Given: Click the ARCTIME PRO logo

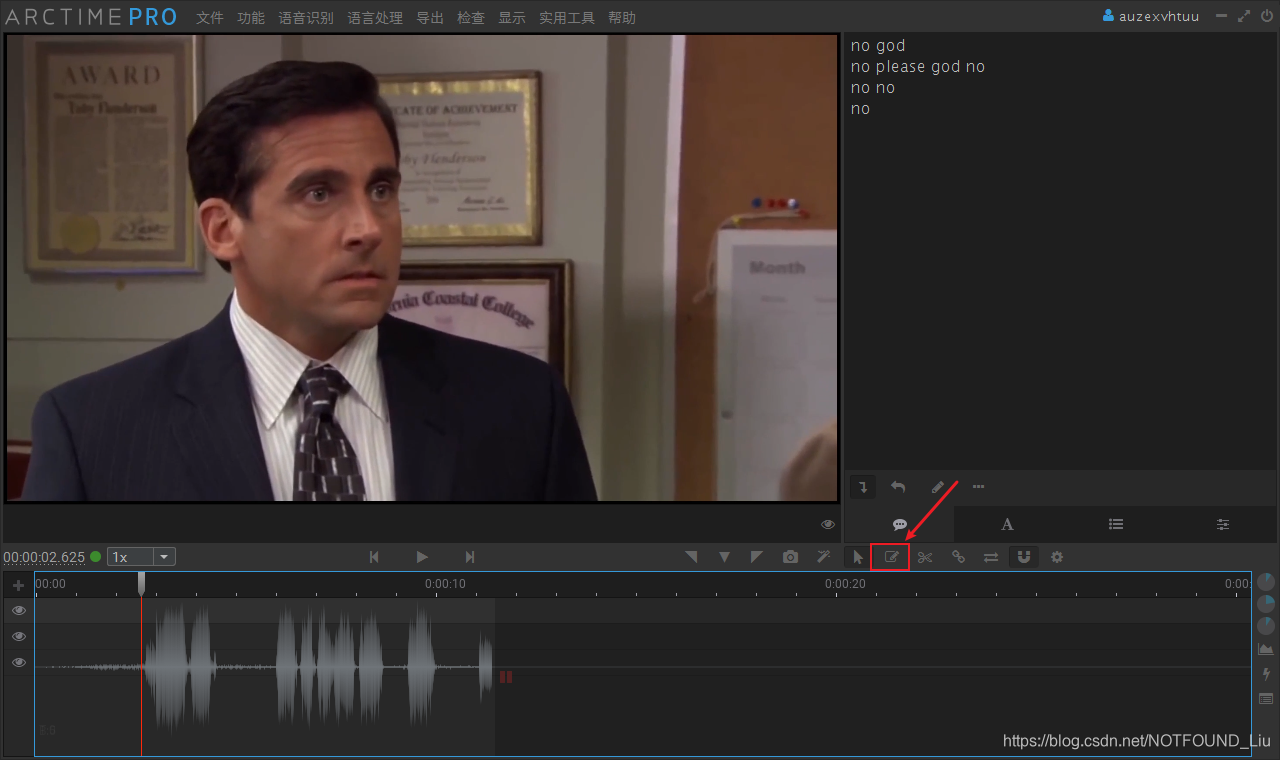Looking at the screenshot, I should [x=91, y=17].
